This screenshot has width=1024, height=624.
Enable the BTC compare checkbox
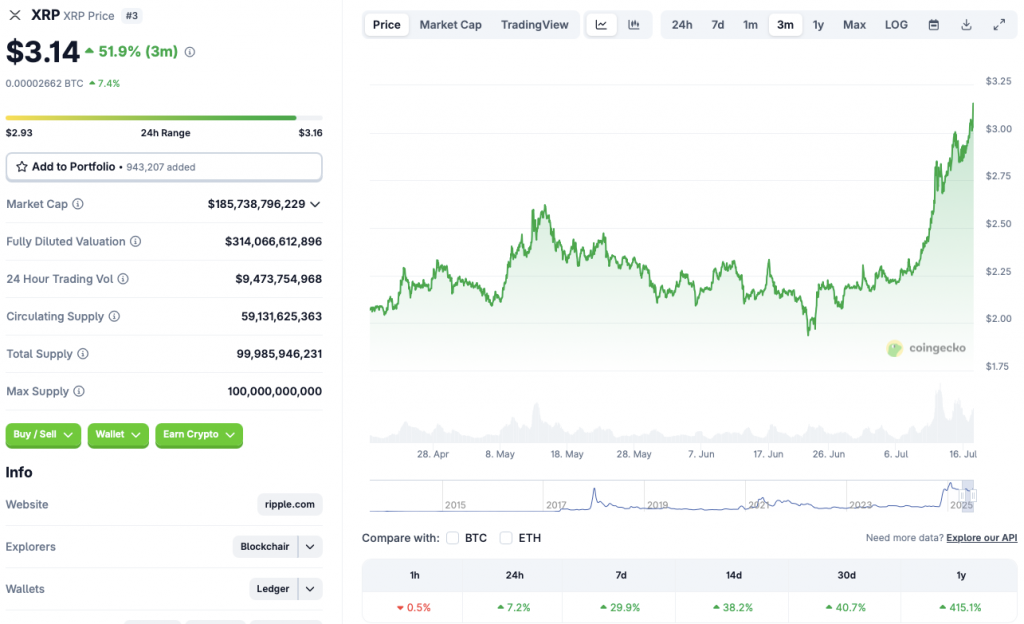tap(452, 537)
